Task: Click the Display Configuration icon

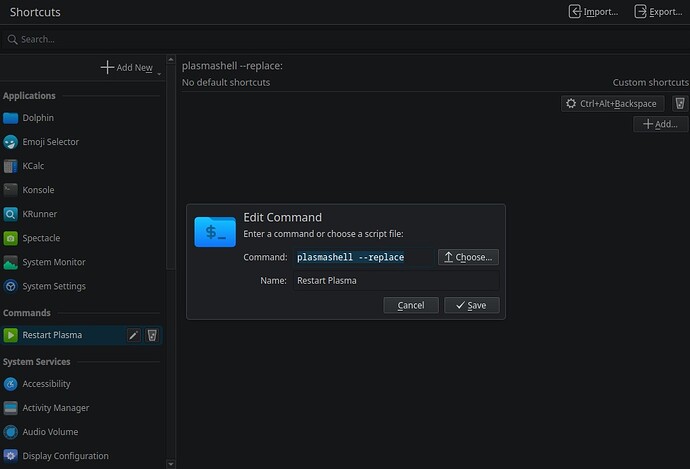Action: (x=11, y=456)
